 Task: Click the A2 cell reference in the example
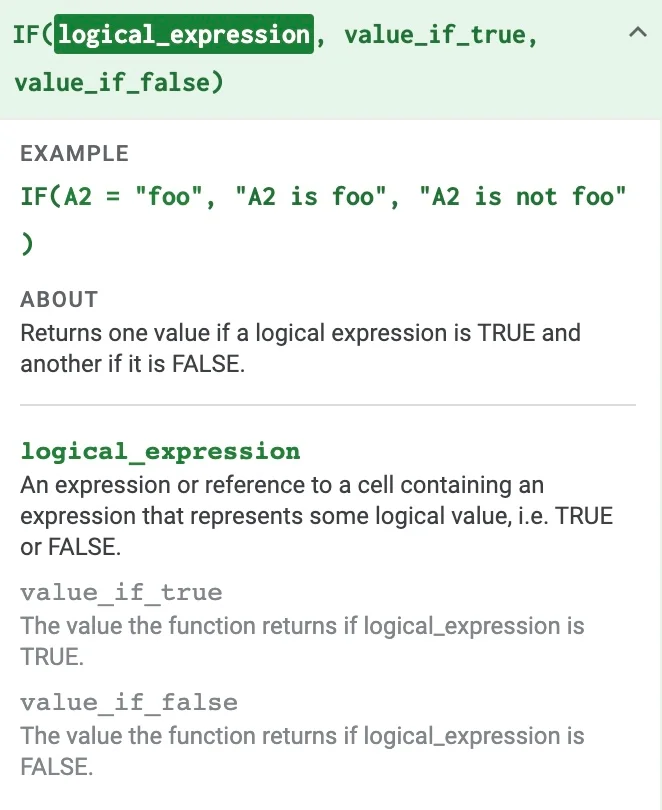coord(78,196)
